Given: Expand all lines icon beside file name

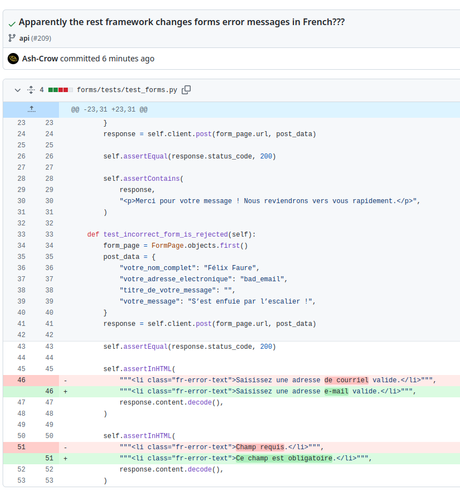Looking at the screenshot, I should point(31,90).
